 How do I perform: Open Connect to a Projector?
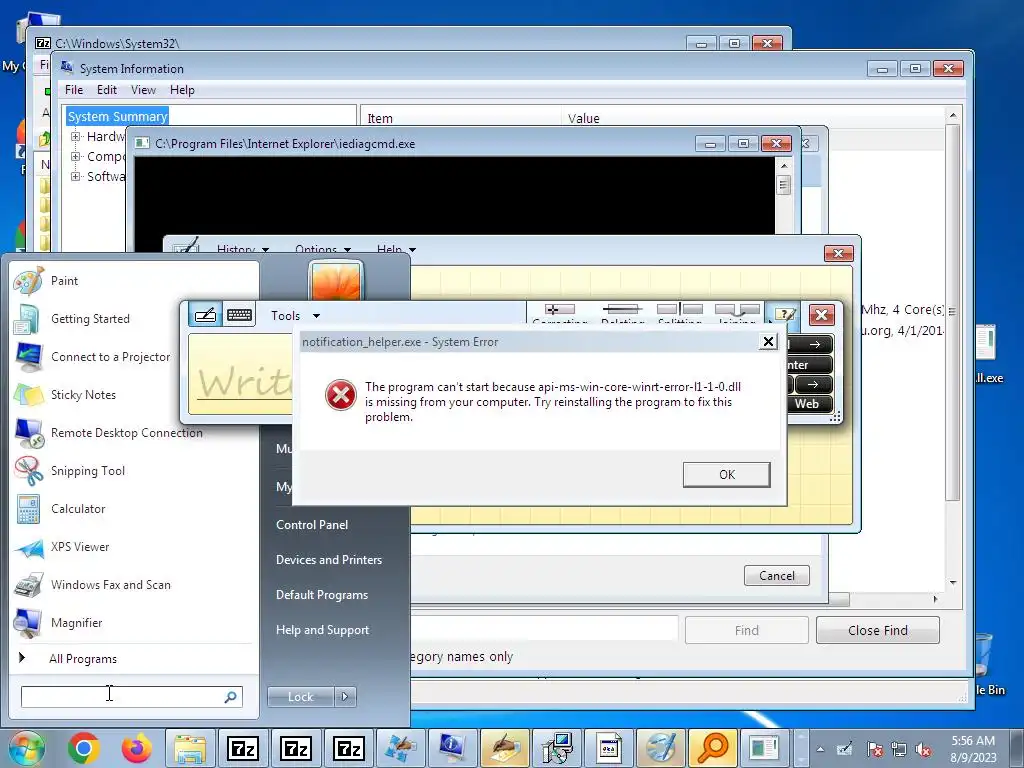click(110, 357)
